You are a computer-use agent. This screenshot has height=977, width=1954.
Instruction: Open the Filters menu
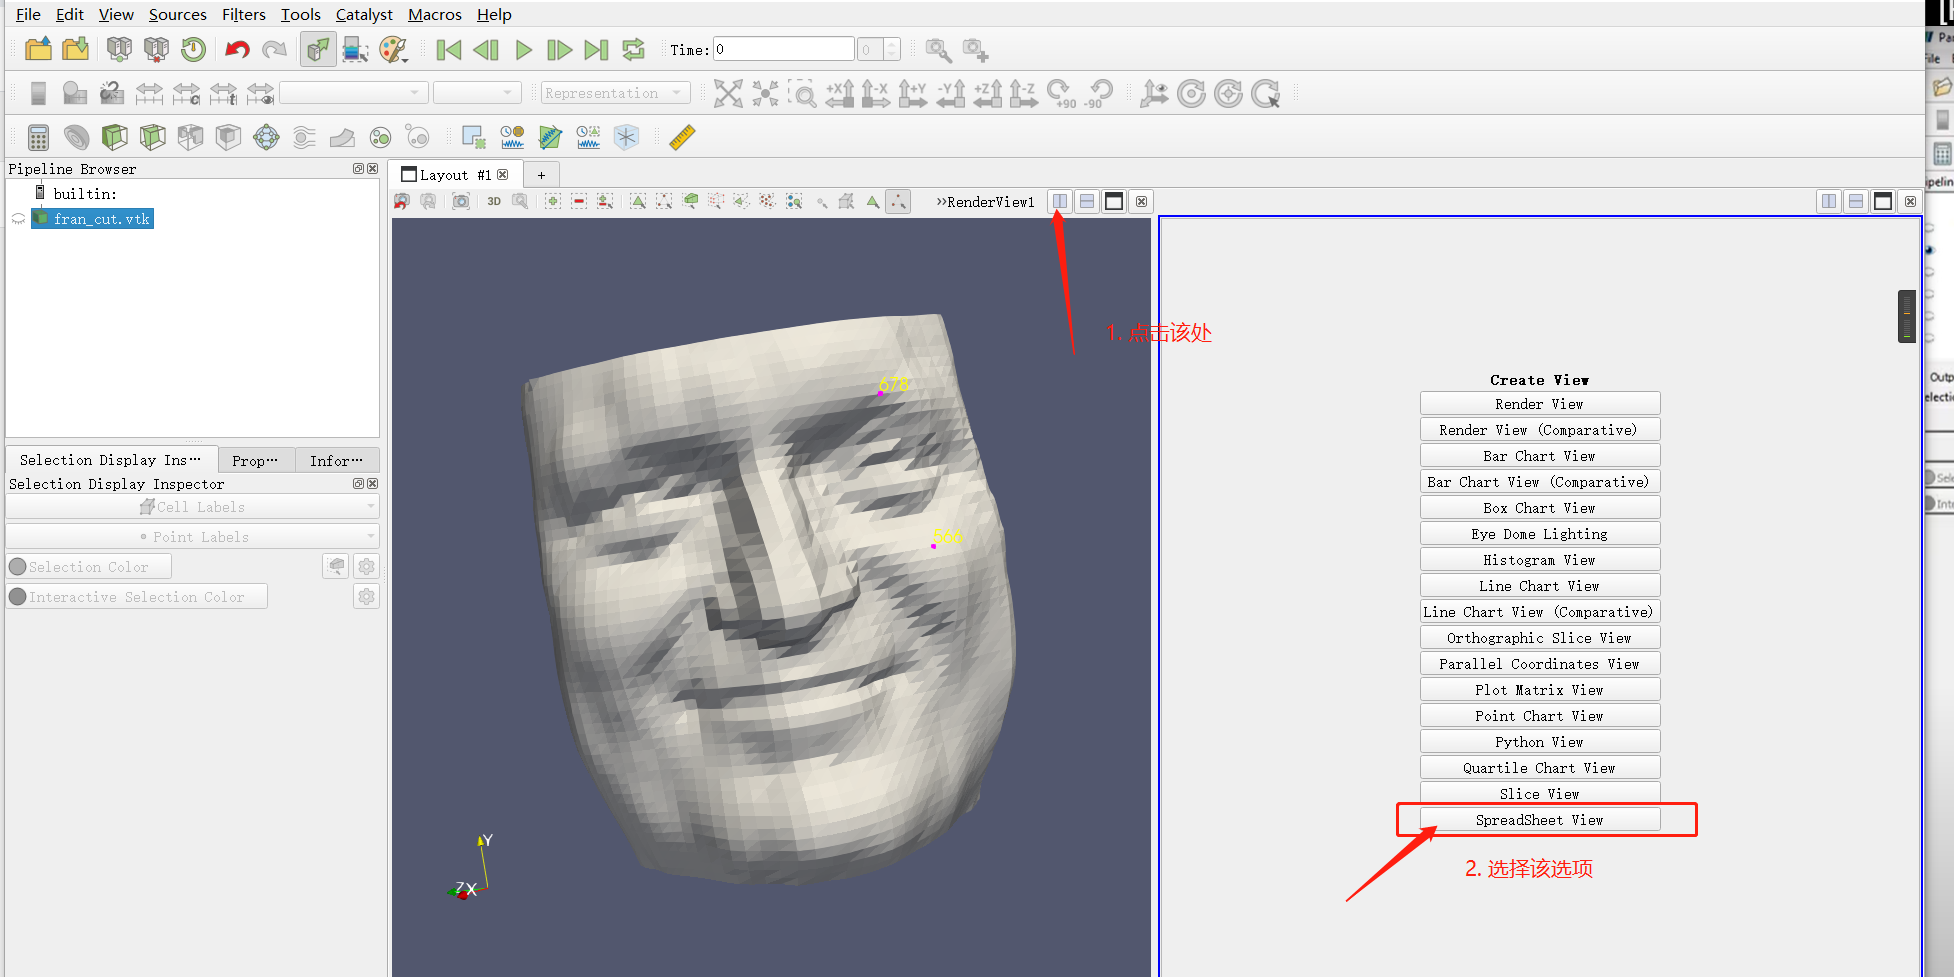[x=243, y=14]
